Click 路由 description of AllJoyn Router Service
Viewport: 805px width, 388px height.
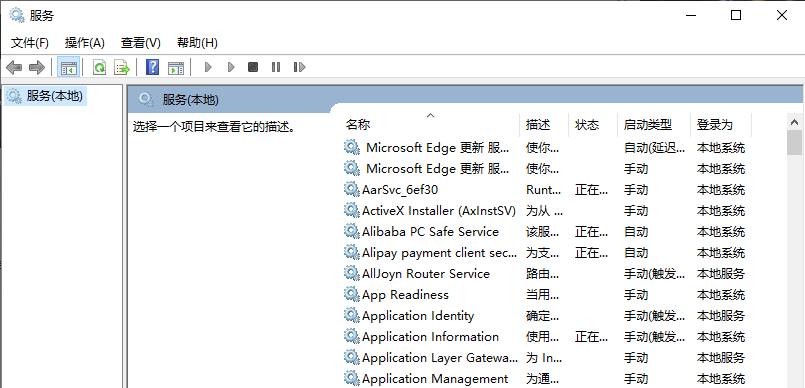[543, 274]
